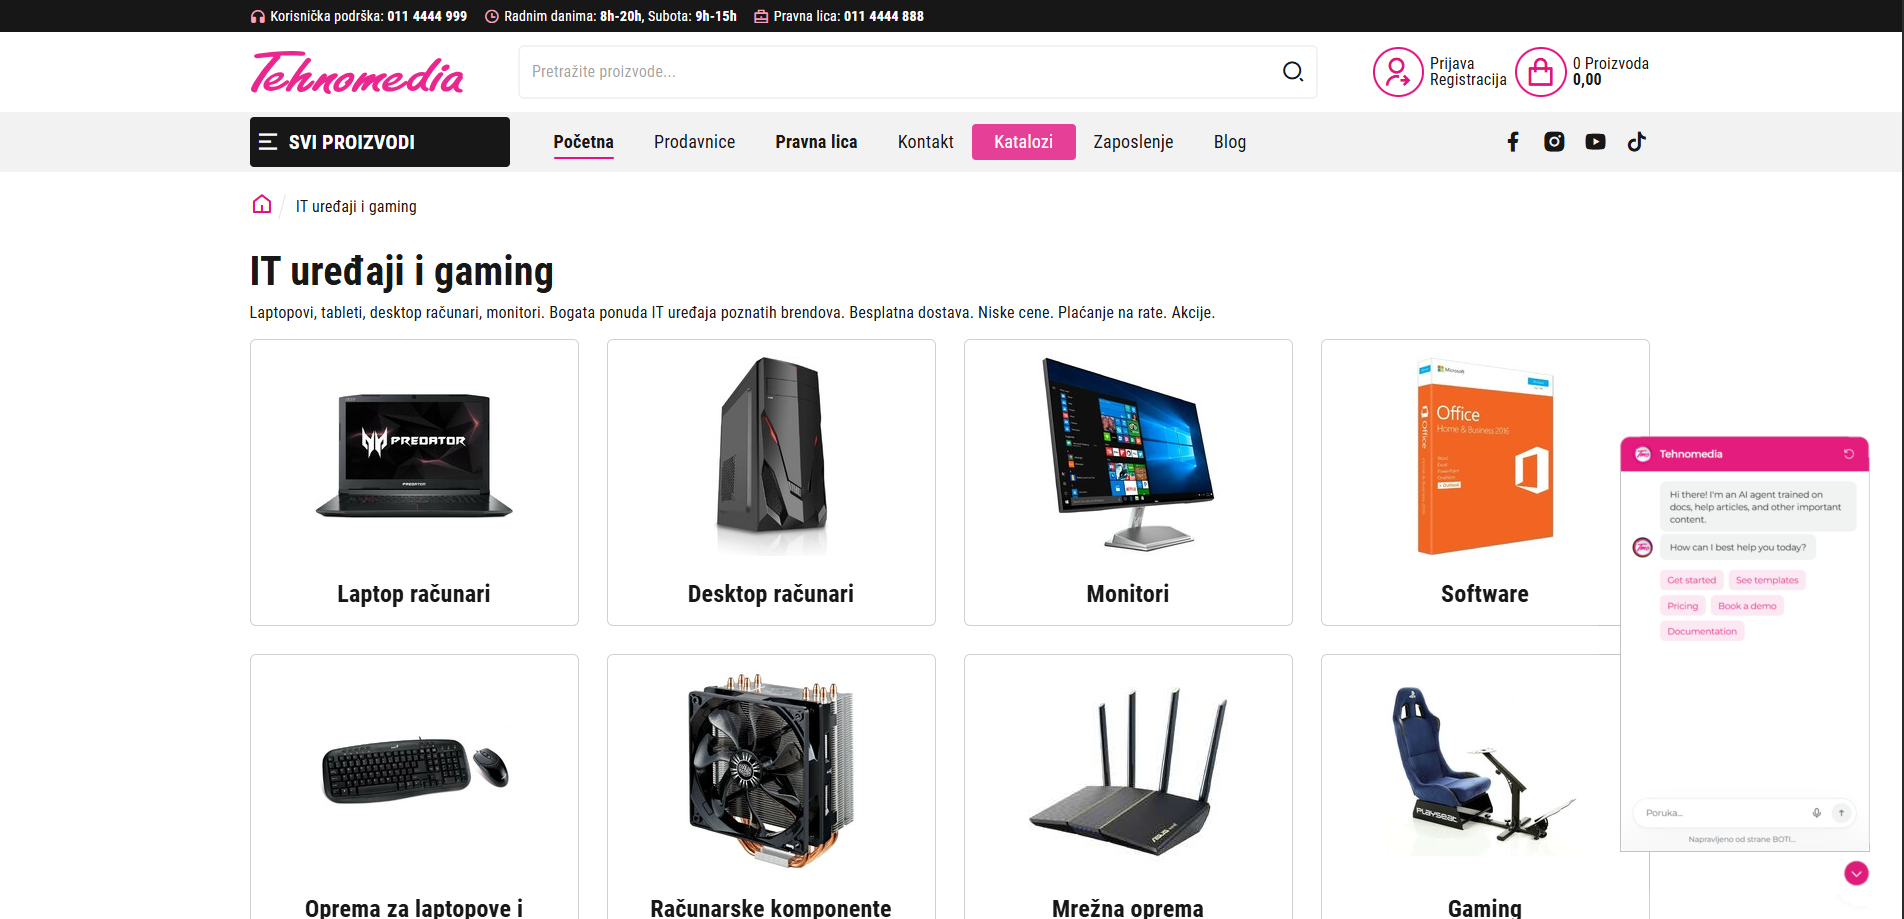The width and height of the screenshot is (1904, 919).
Task: Click the Desktop računari category link
Action: point(770,593)
